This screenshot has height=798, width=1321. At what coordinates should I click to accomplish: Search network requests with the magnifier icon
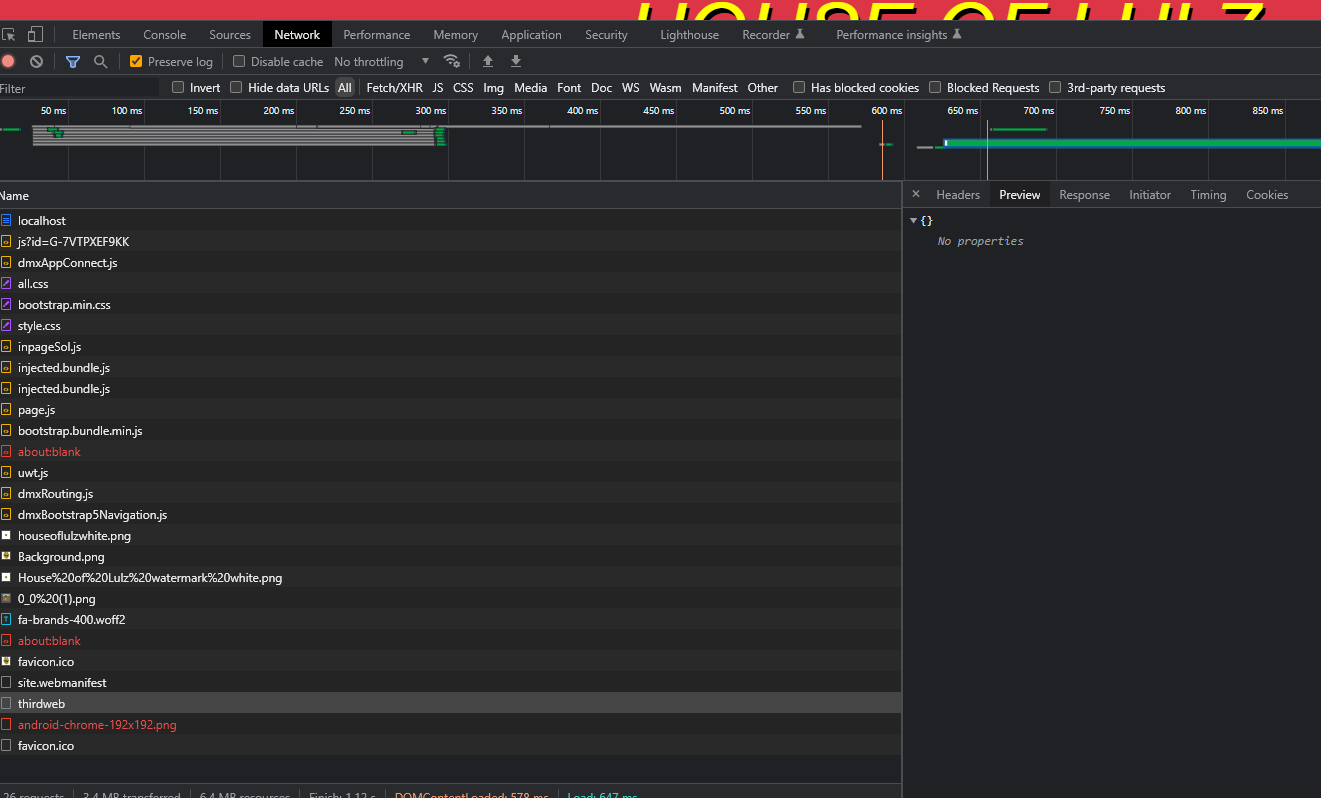[100, 61]
